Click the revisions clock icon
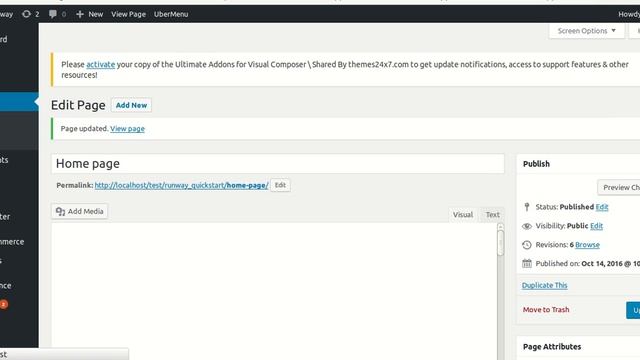Image resolution: width=640 pixels, height=360 pixels. [x=527, y=244]
